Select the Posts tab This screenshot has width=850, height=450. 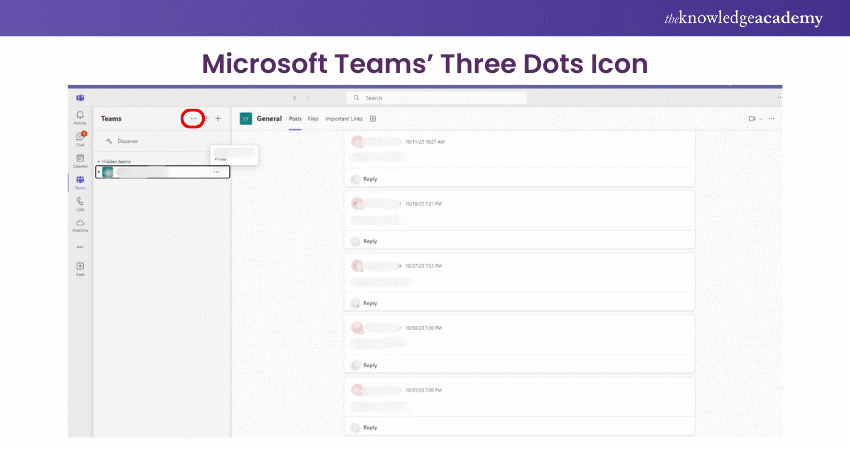295,118
